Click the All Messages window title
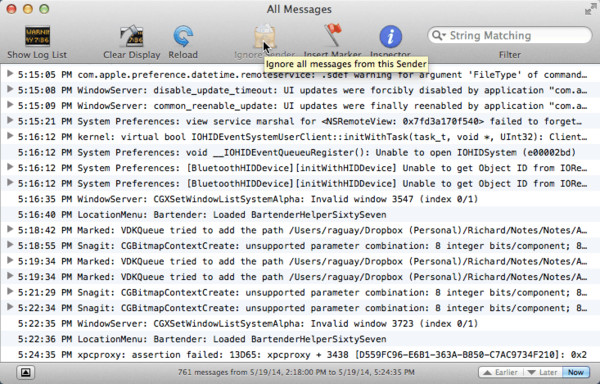The image size is (600, 384). pos(299,9)
